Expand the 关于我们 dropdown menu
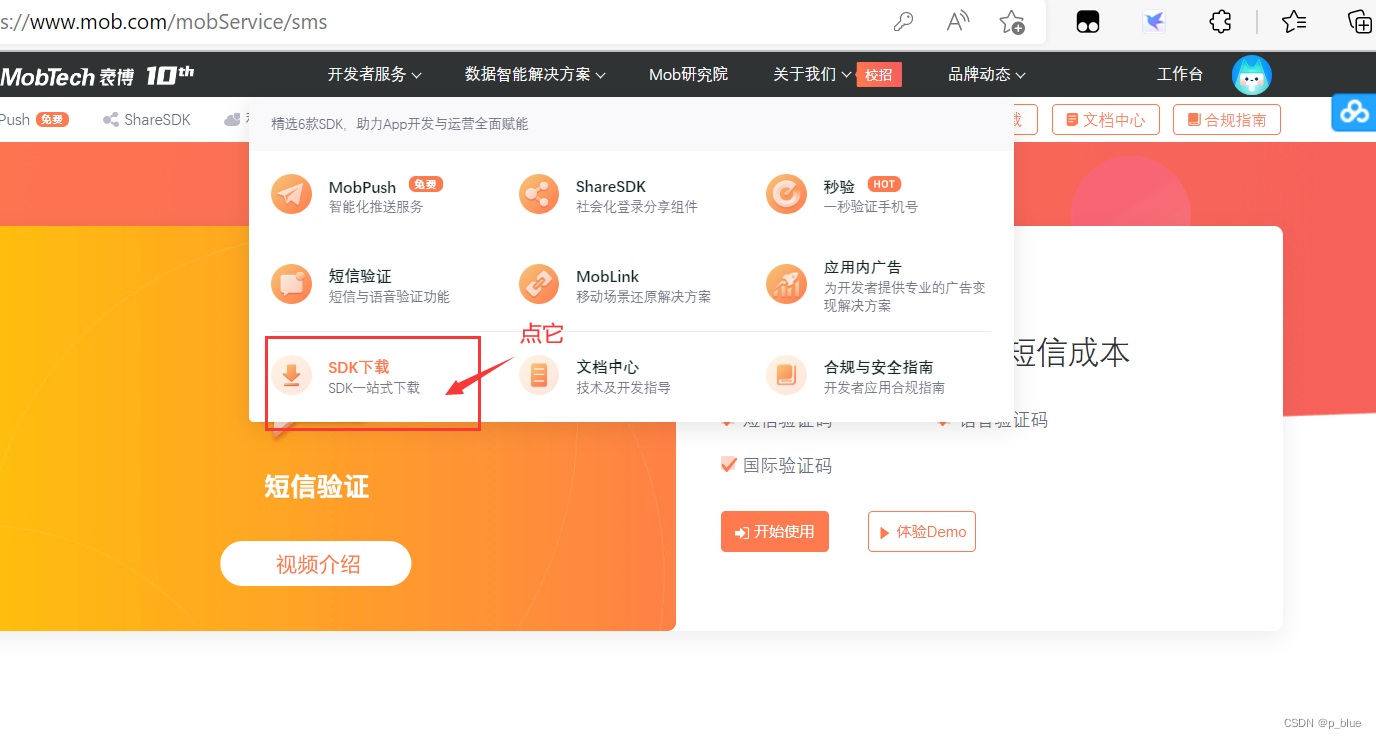 coord(812,74)
